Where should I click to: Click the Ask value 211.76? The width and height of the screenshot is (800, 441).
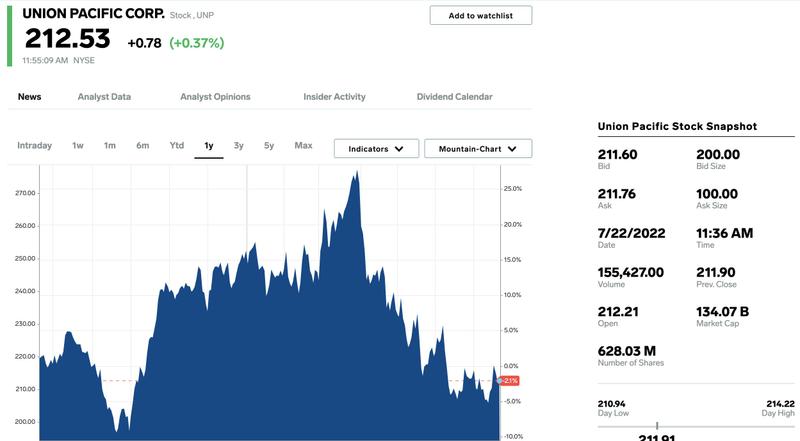(617, 194)
